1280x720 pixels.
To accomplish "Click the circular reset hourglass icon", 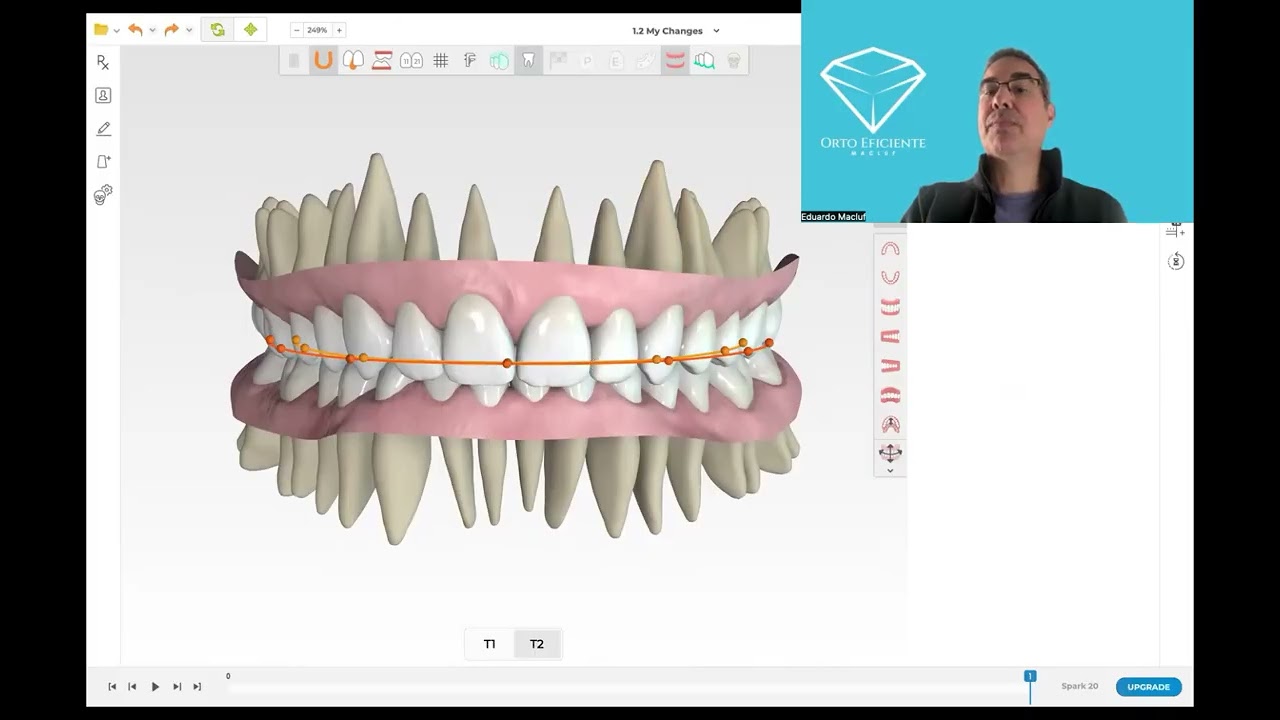I will 1176,261.
